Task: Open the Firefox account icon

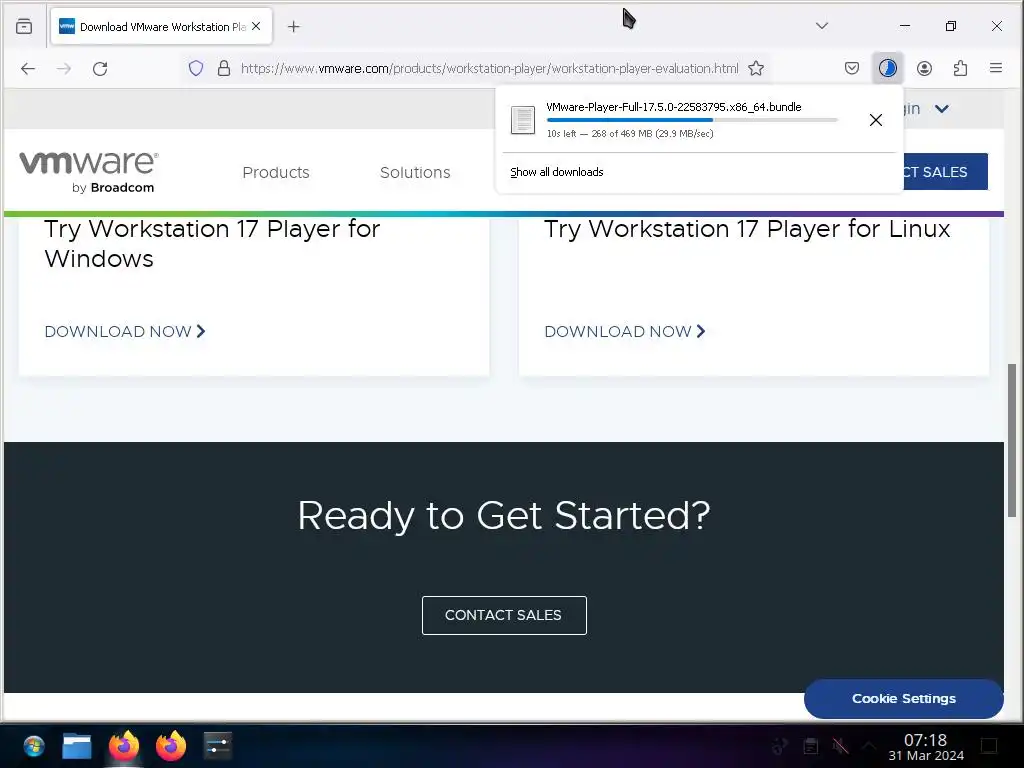Action: coord(924,68)
